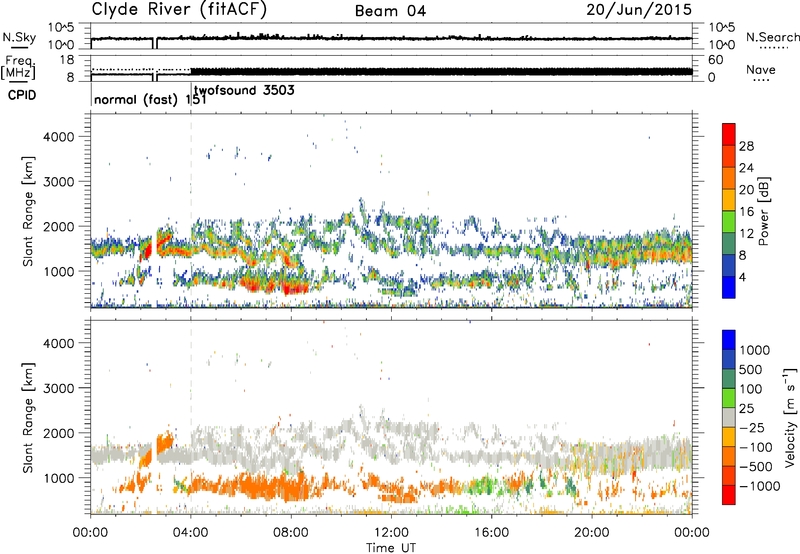Select the '24' power colorbar label
Viewport: 800px width, 554px height.
pyautogui.click(x=746, y=168)
